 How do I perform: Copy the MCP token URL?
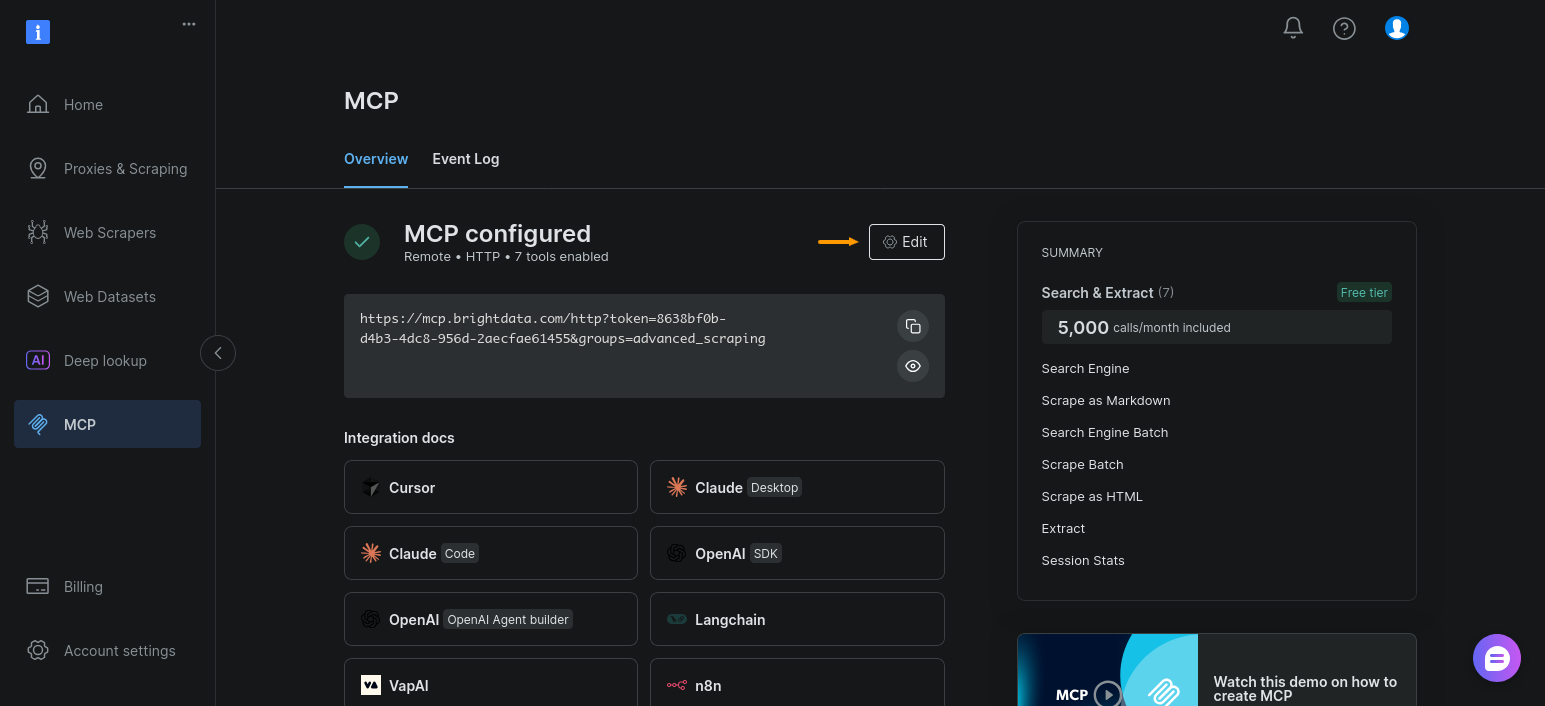coord(912,326)
